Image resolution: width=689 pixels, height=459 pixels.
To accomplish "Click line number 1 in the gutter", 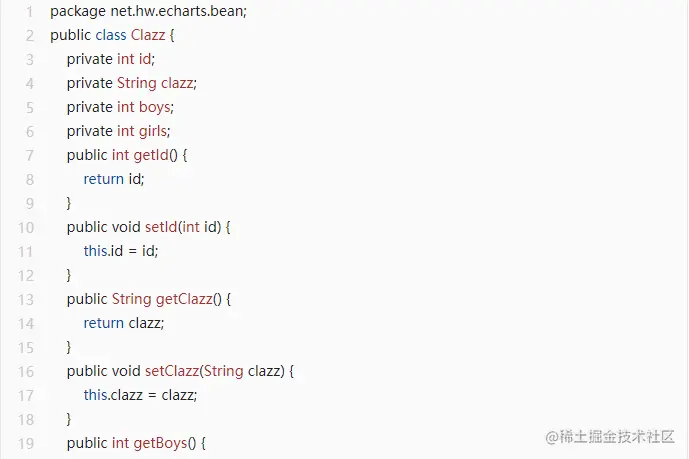I will point(30,11).
